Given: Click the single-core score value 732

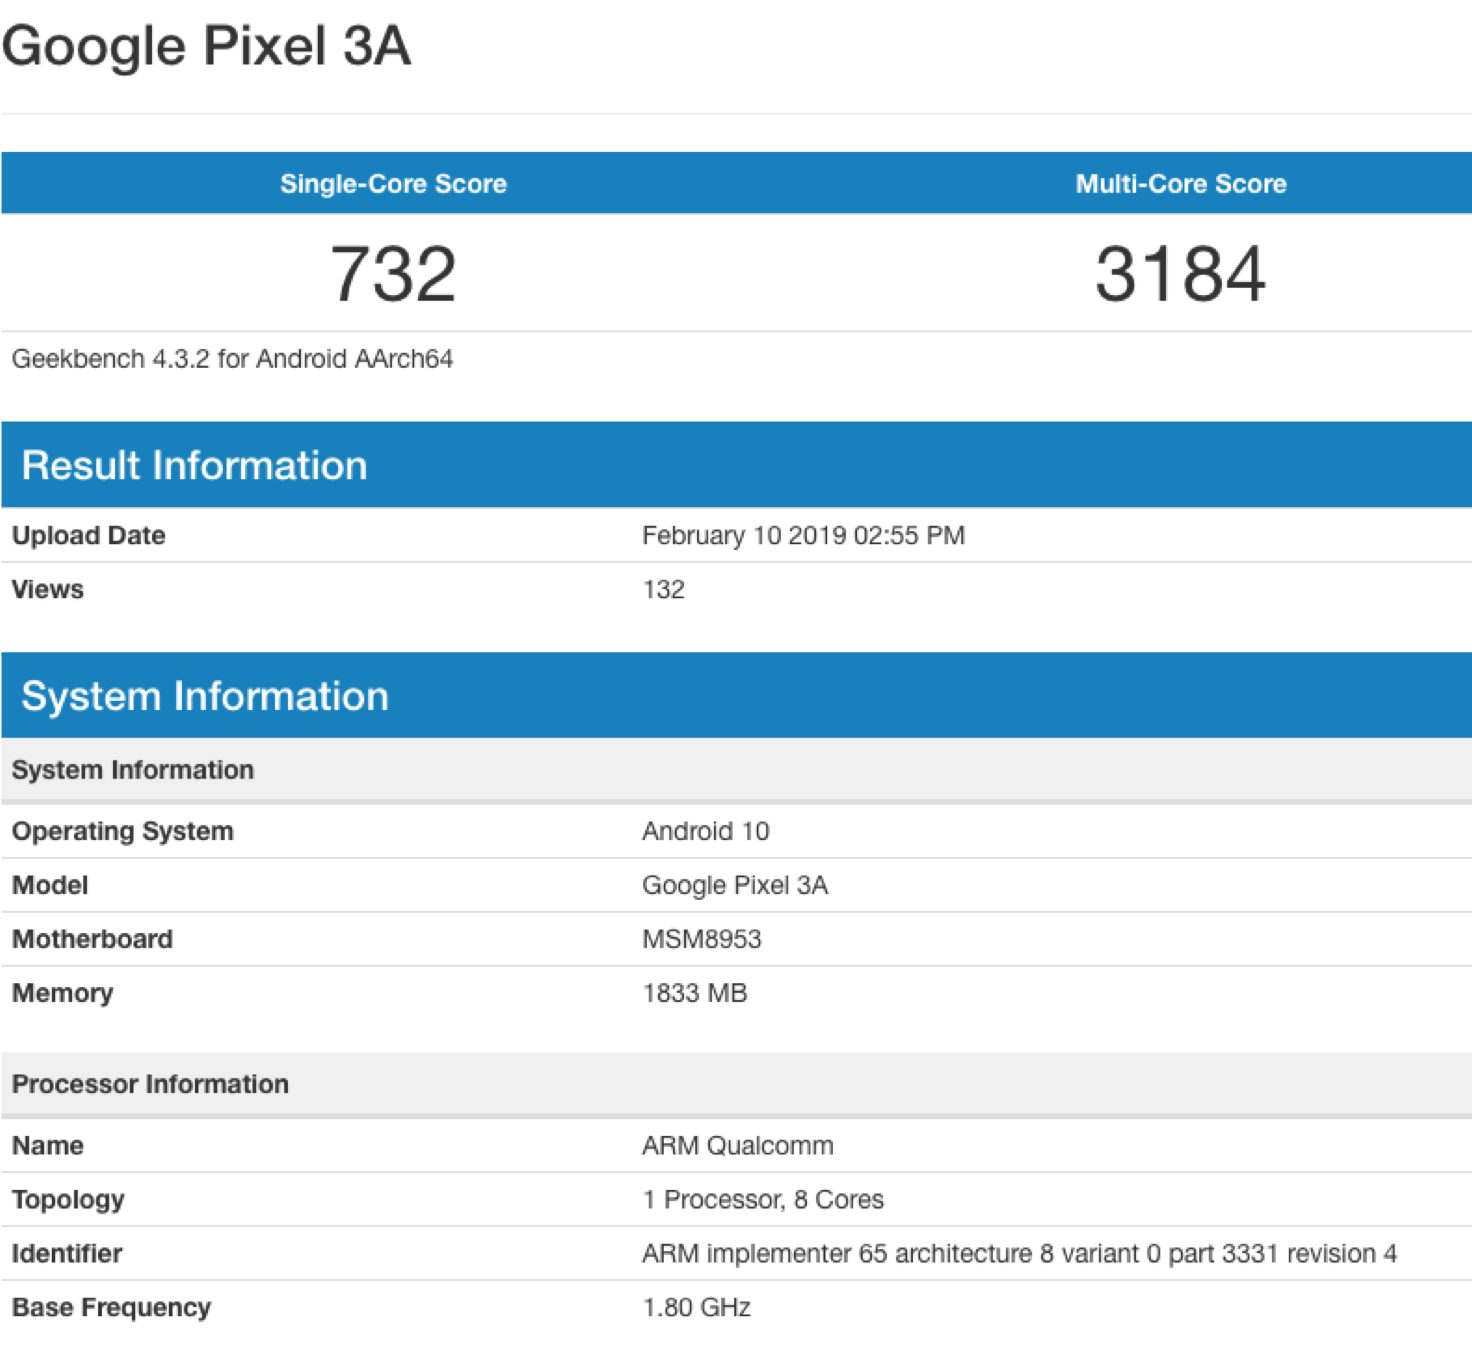Looking at the screenshot, I should [393, 274].
